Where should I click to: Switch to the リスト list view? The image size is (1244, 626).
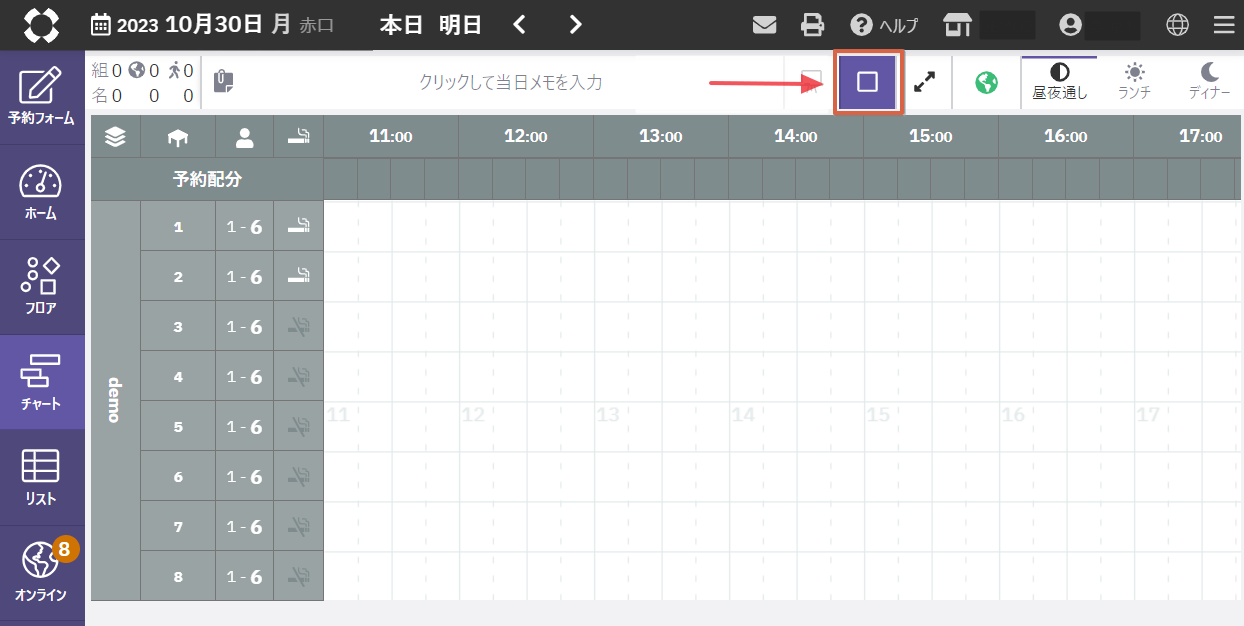[42, 478]
